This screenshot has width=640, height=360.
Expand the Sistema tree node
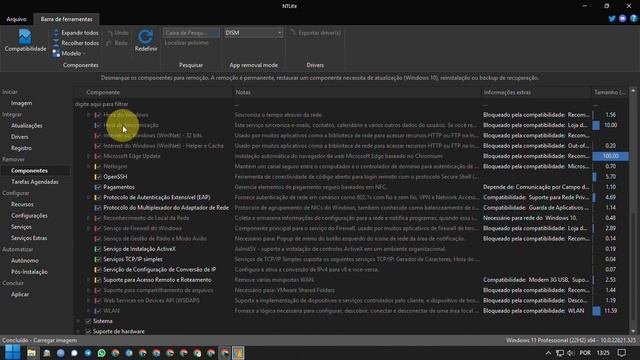tap(78, 321)
